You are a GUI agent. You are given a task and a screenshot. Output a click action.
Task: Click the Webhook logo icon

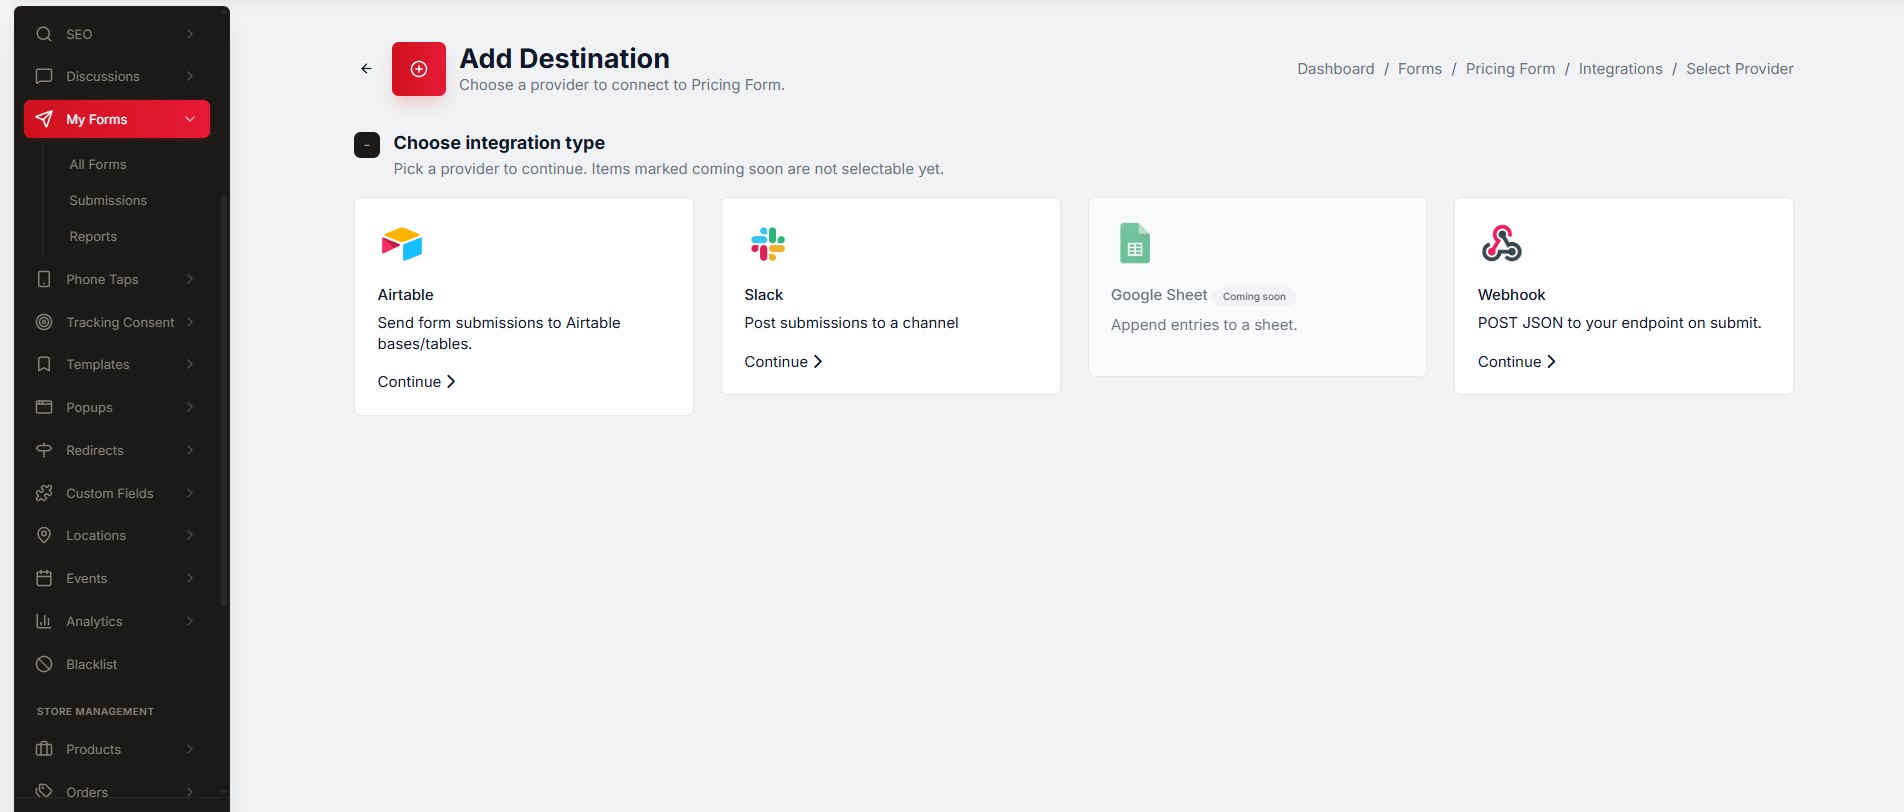click(1501, 243)
